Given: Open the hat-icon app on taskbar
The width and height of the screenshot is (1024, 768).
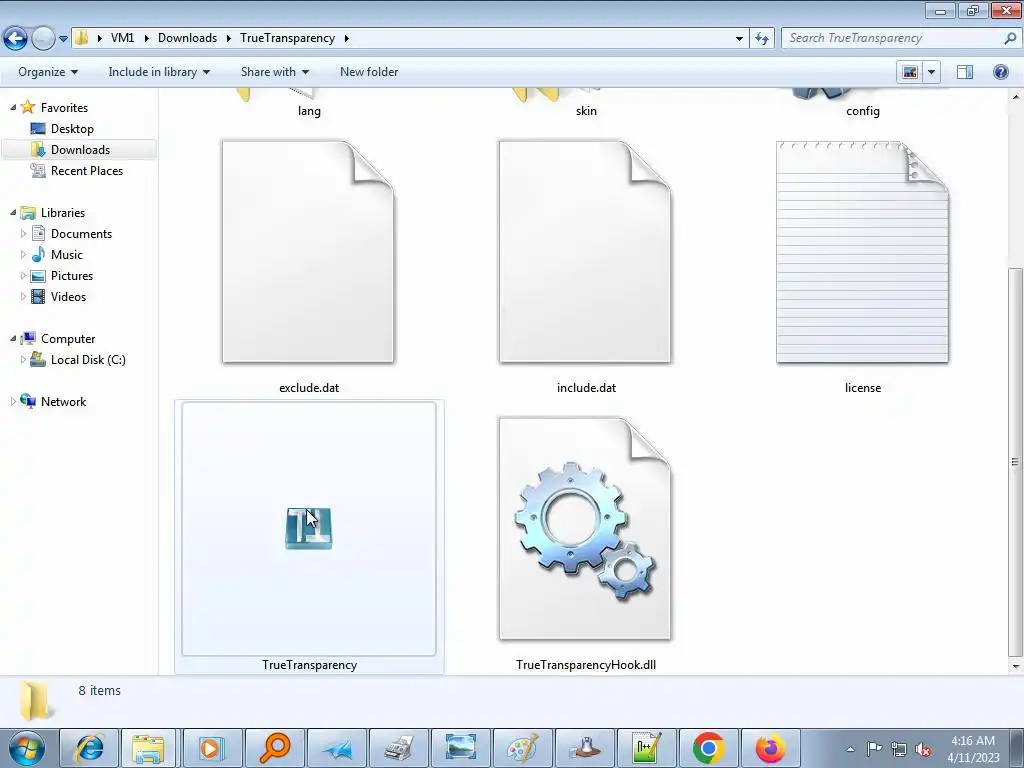Looking at the screenshot, I should [x=584, y=748].
